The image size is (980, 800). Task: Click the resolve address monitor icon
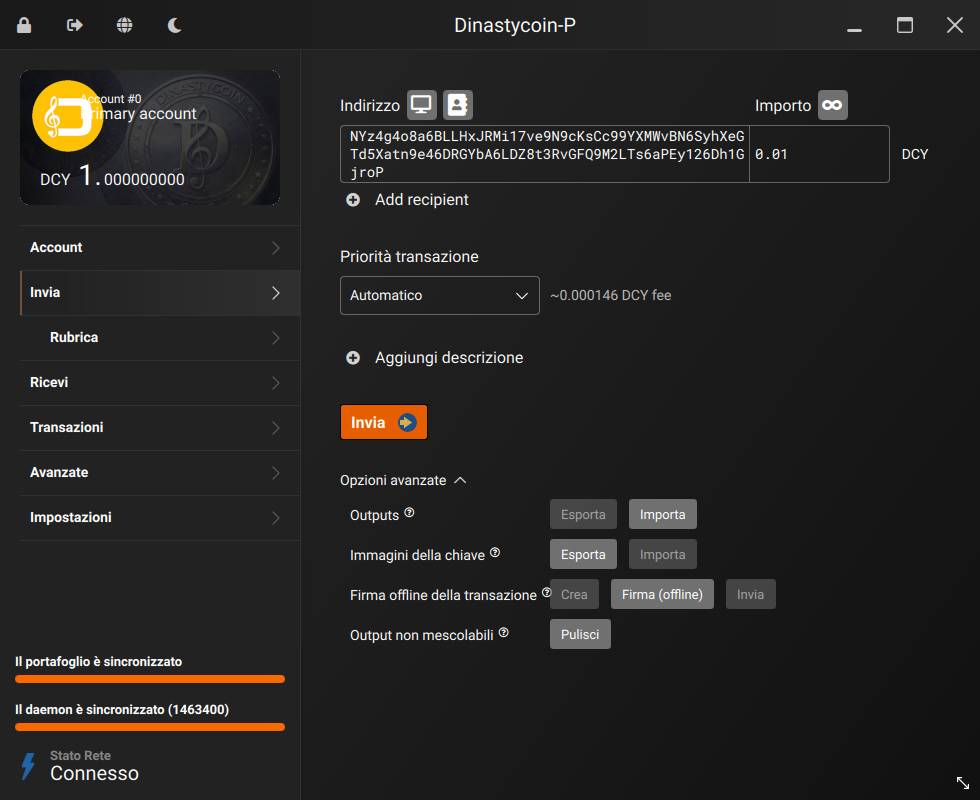coord(421,105)
